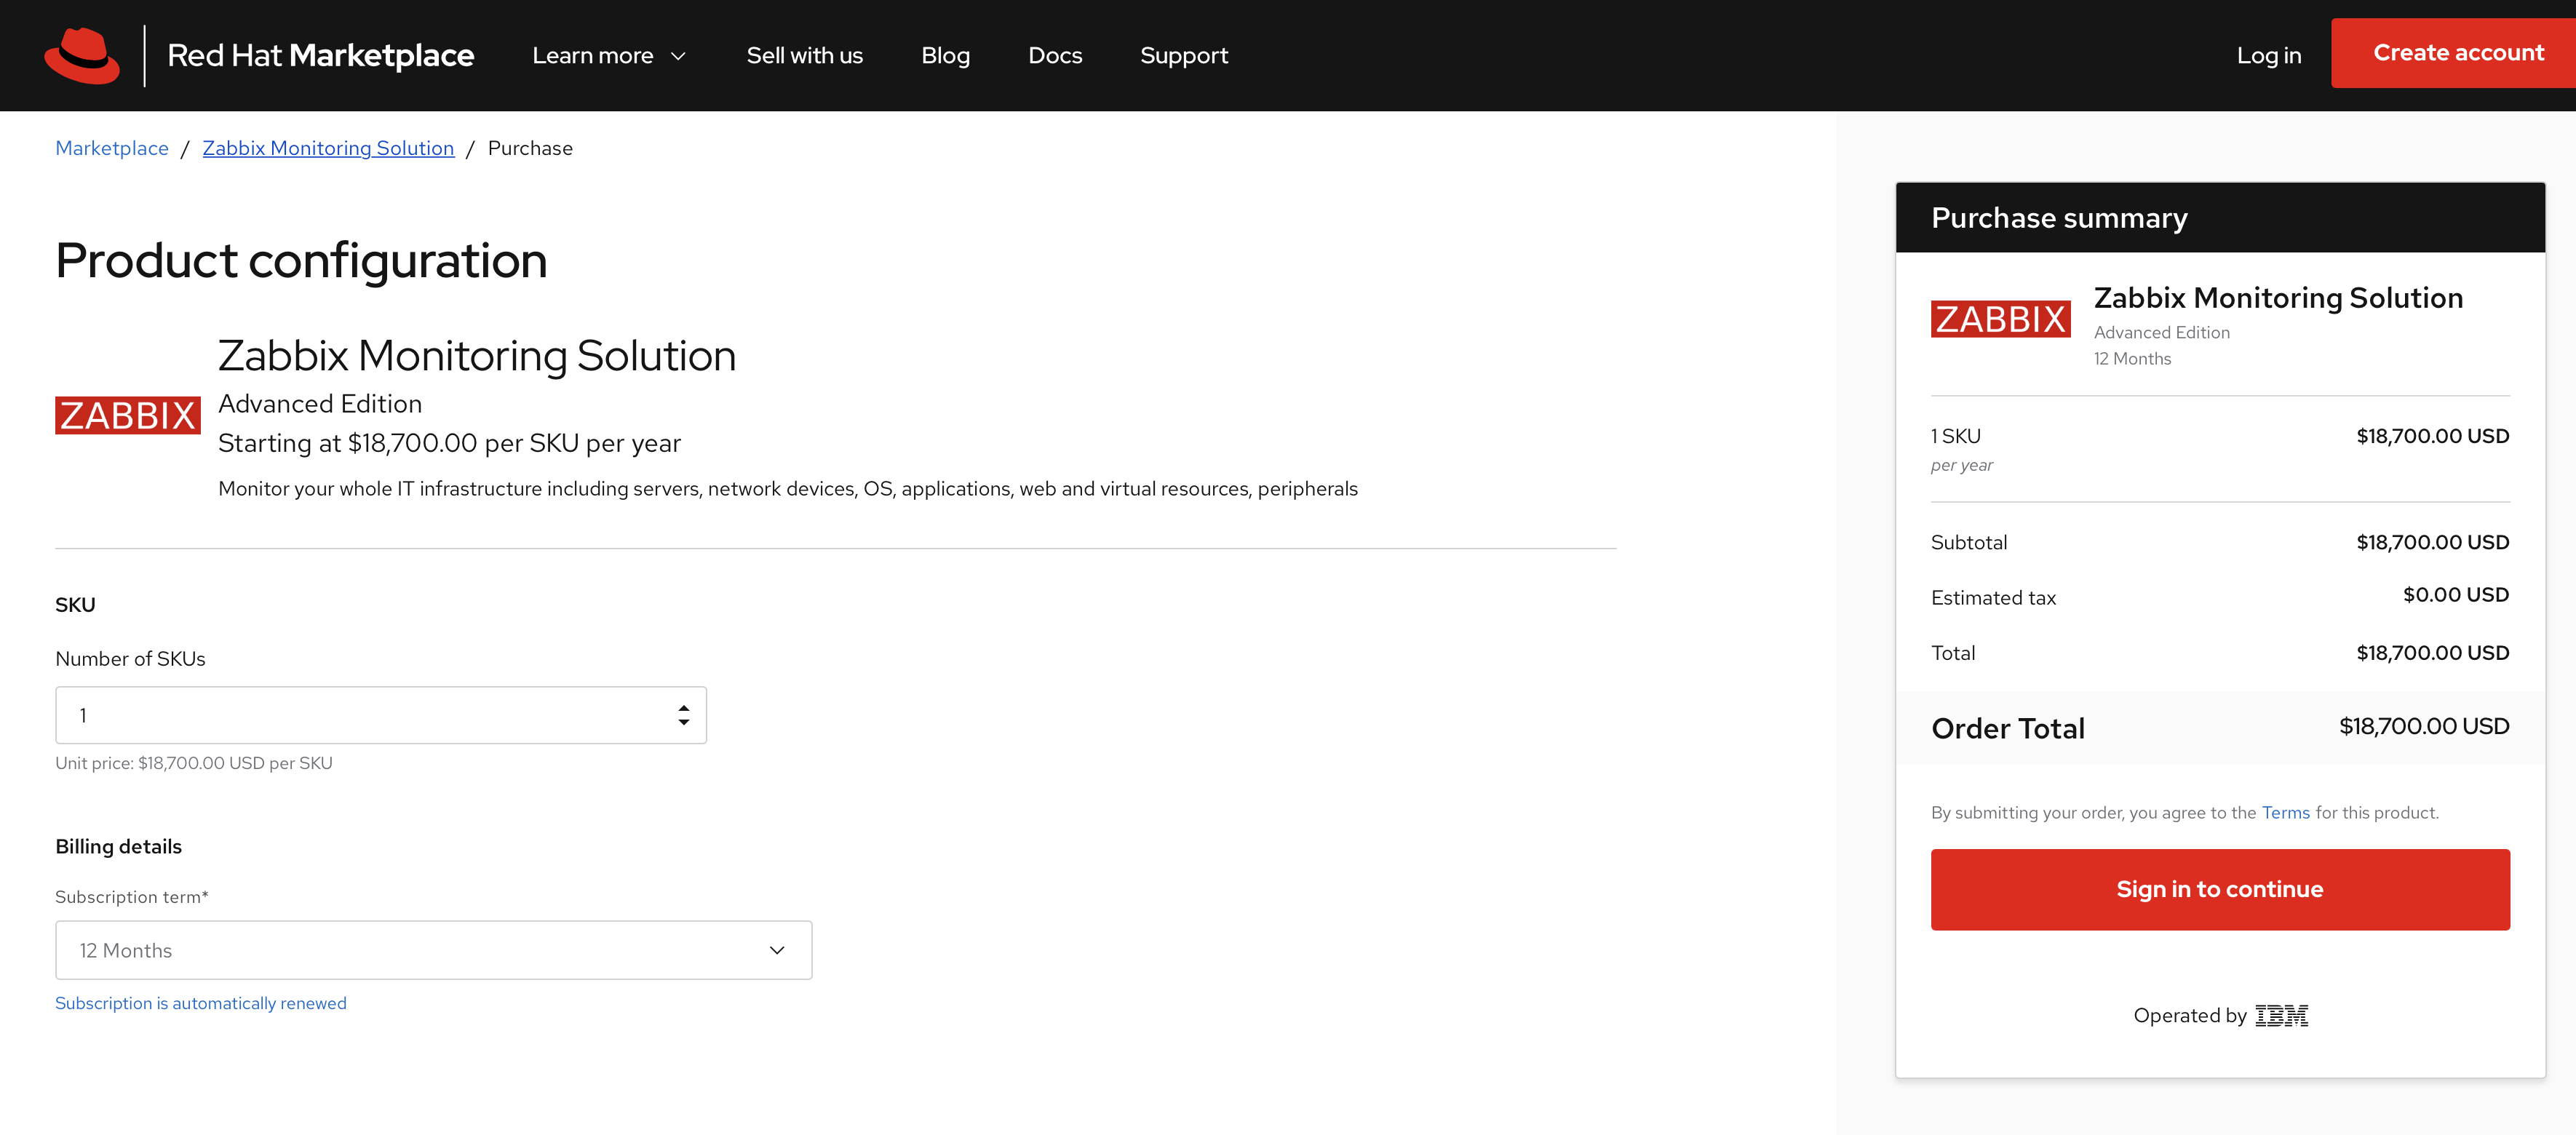Open the Terms link in purchase summary
The image size is (2576, 1135).
2285,812
